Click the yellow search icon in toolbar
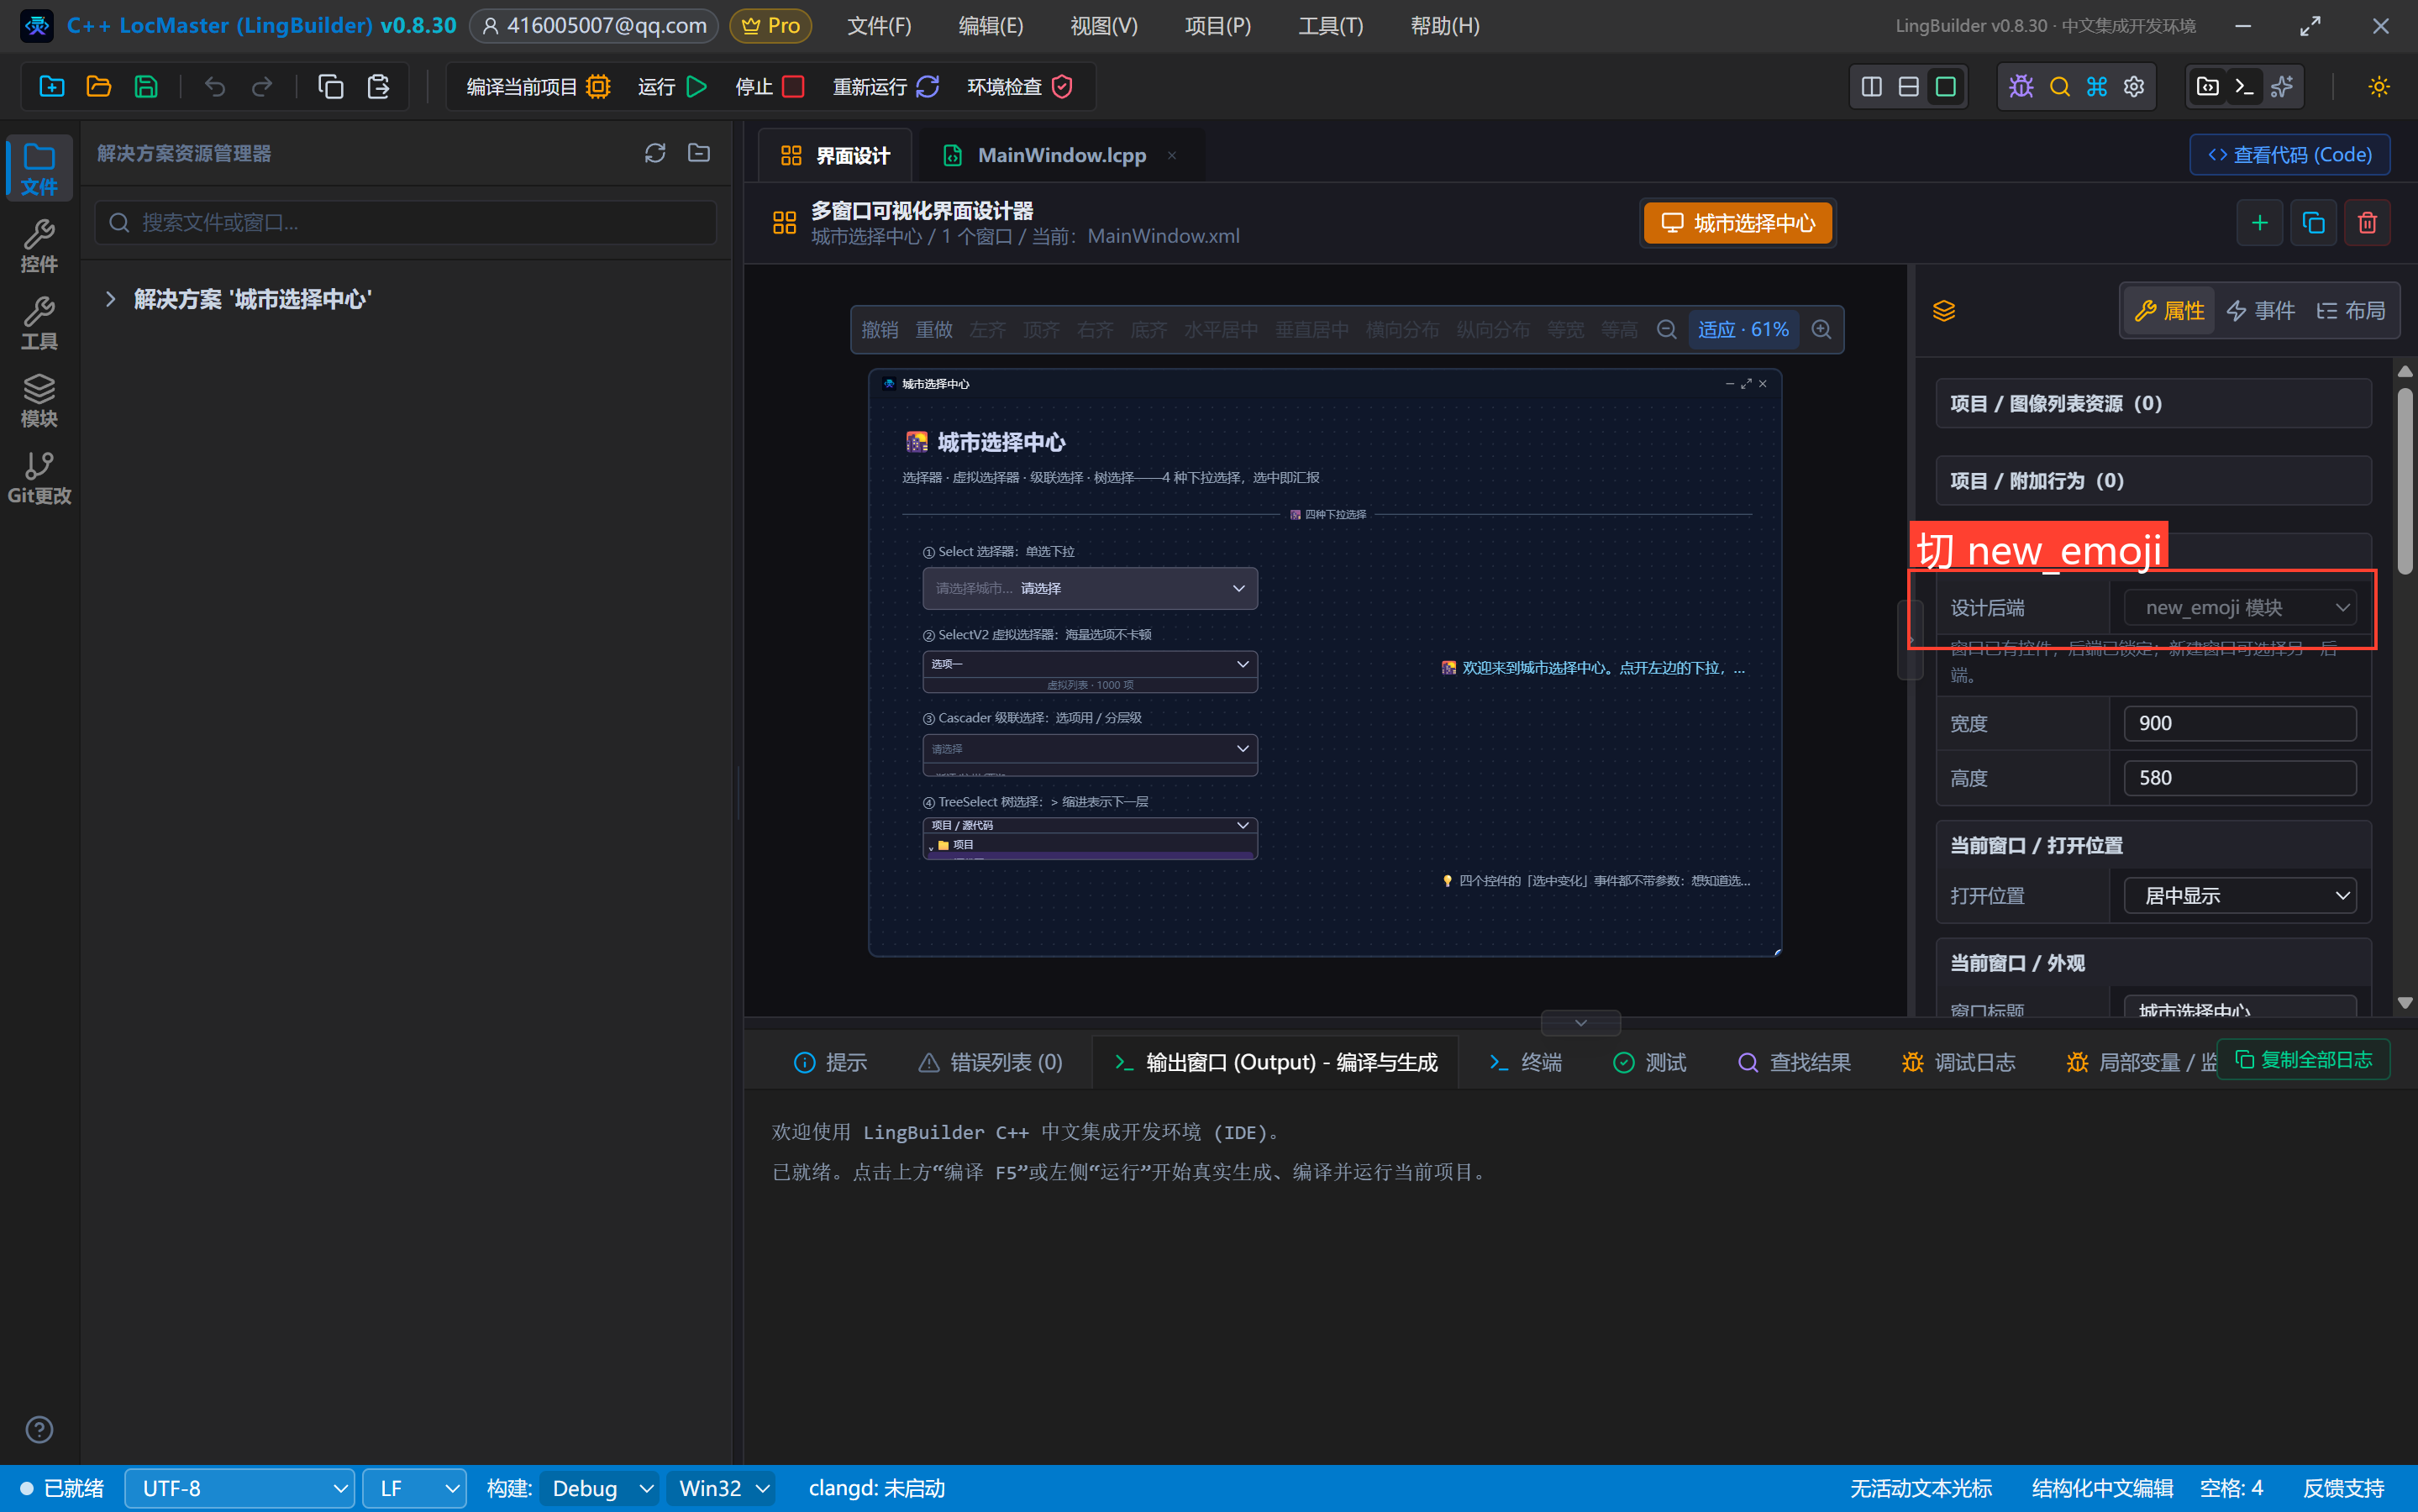The image size is (2418, 1512). coord(2059,87)
